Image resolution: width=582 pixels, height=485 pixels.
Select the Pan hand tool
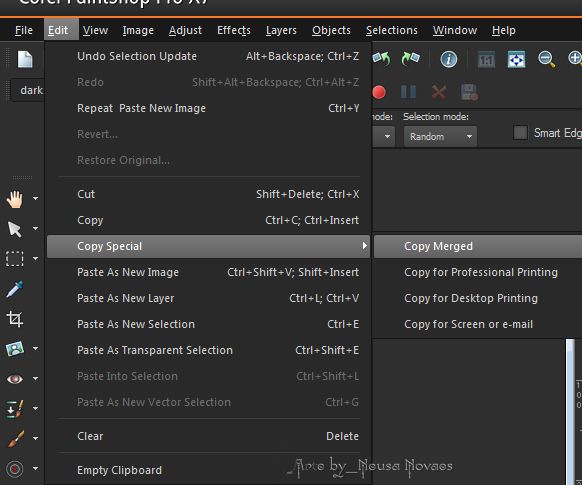pyautogui.click(x=14, y=199)
